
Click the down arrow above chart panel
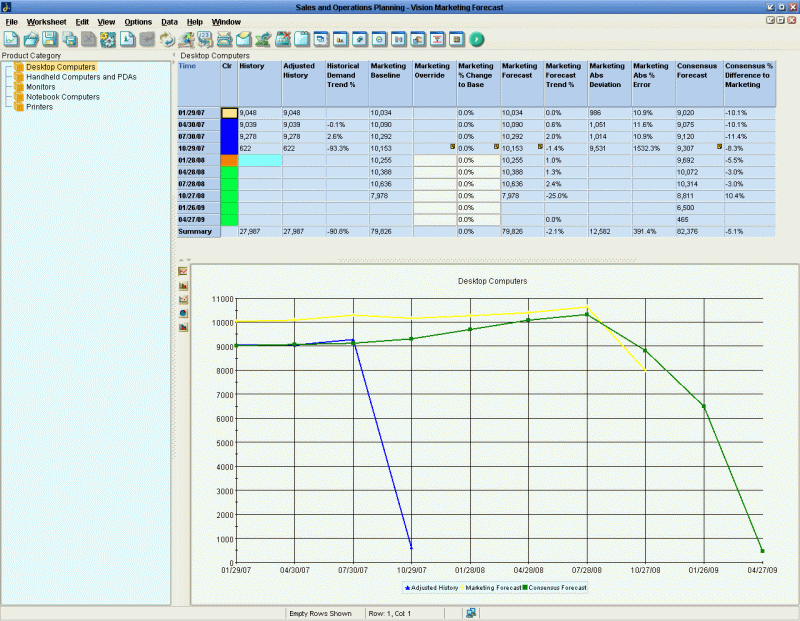click(188, 260)
